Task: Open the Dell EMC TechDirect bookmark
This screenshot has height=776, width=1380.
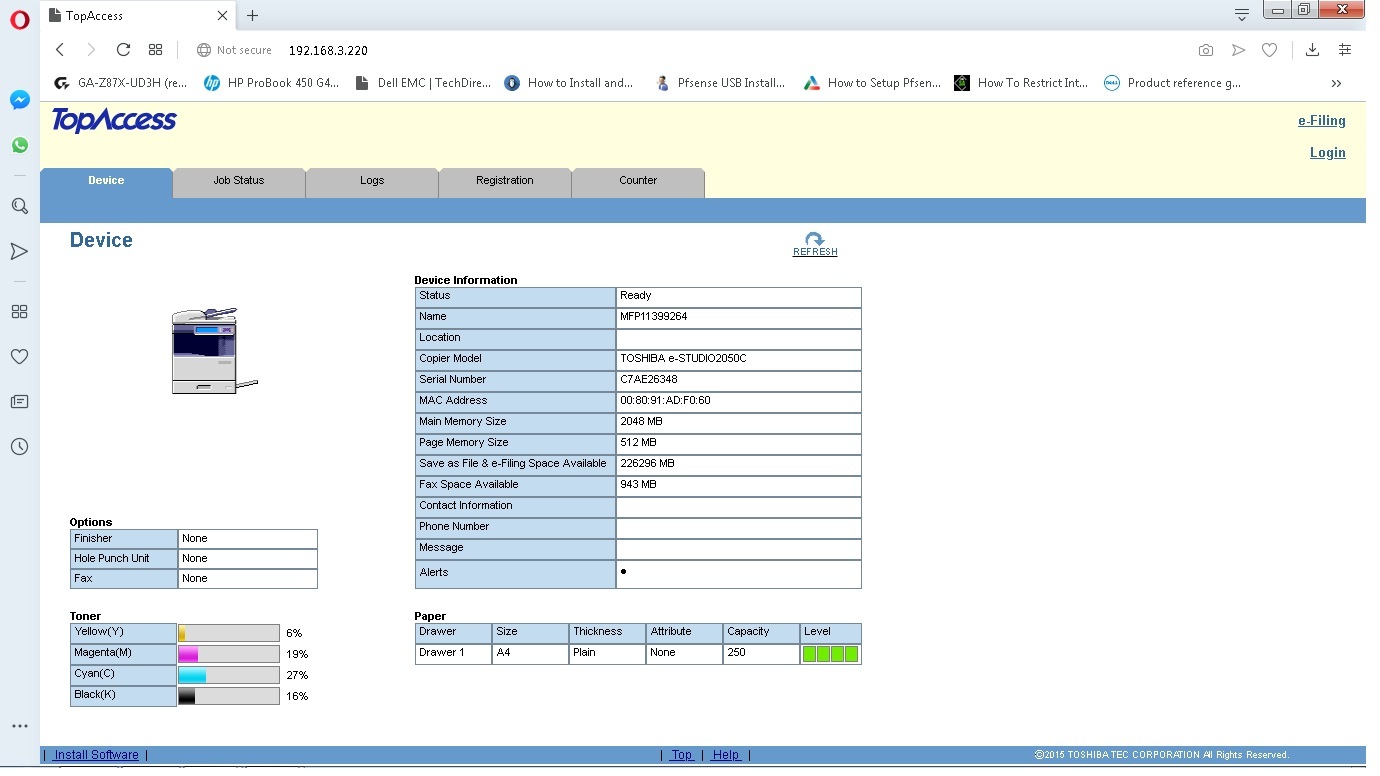Action: click(423, 83)
